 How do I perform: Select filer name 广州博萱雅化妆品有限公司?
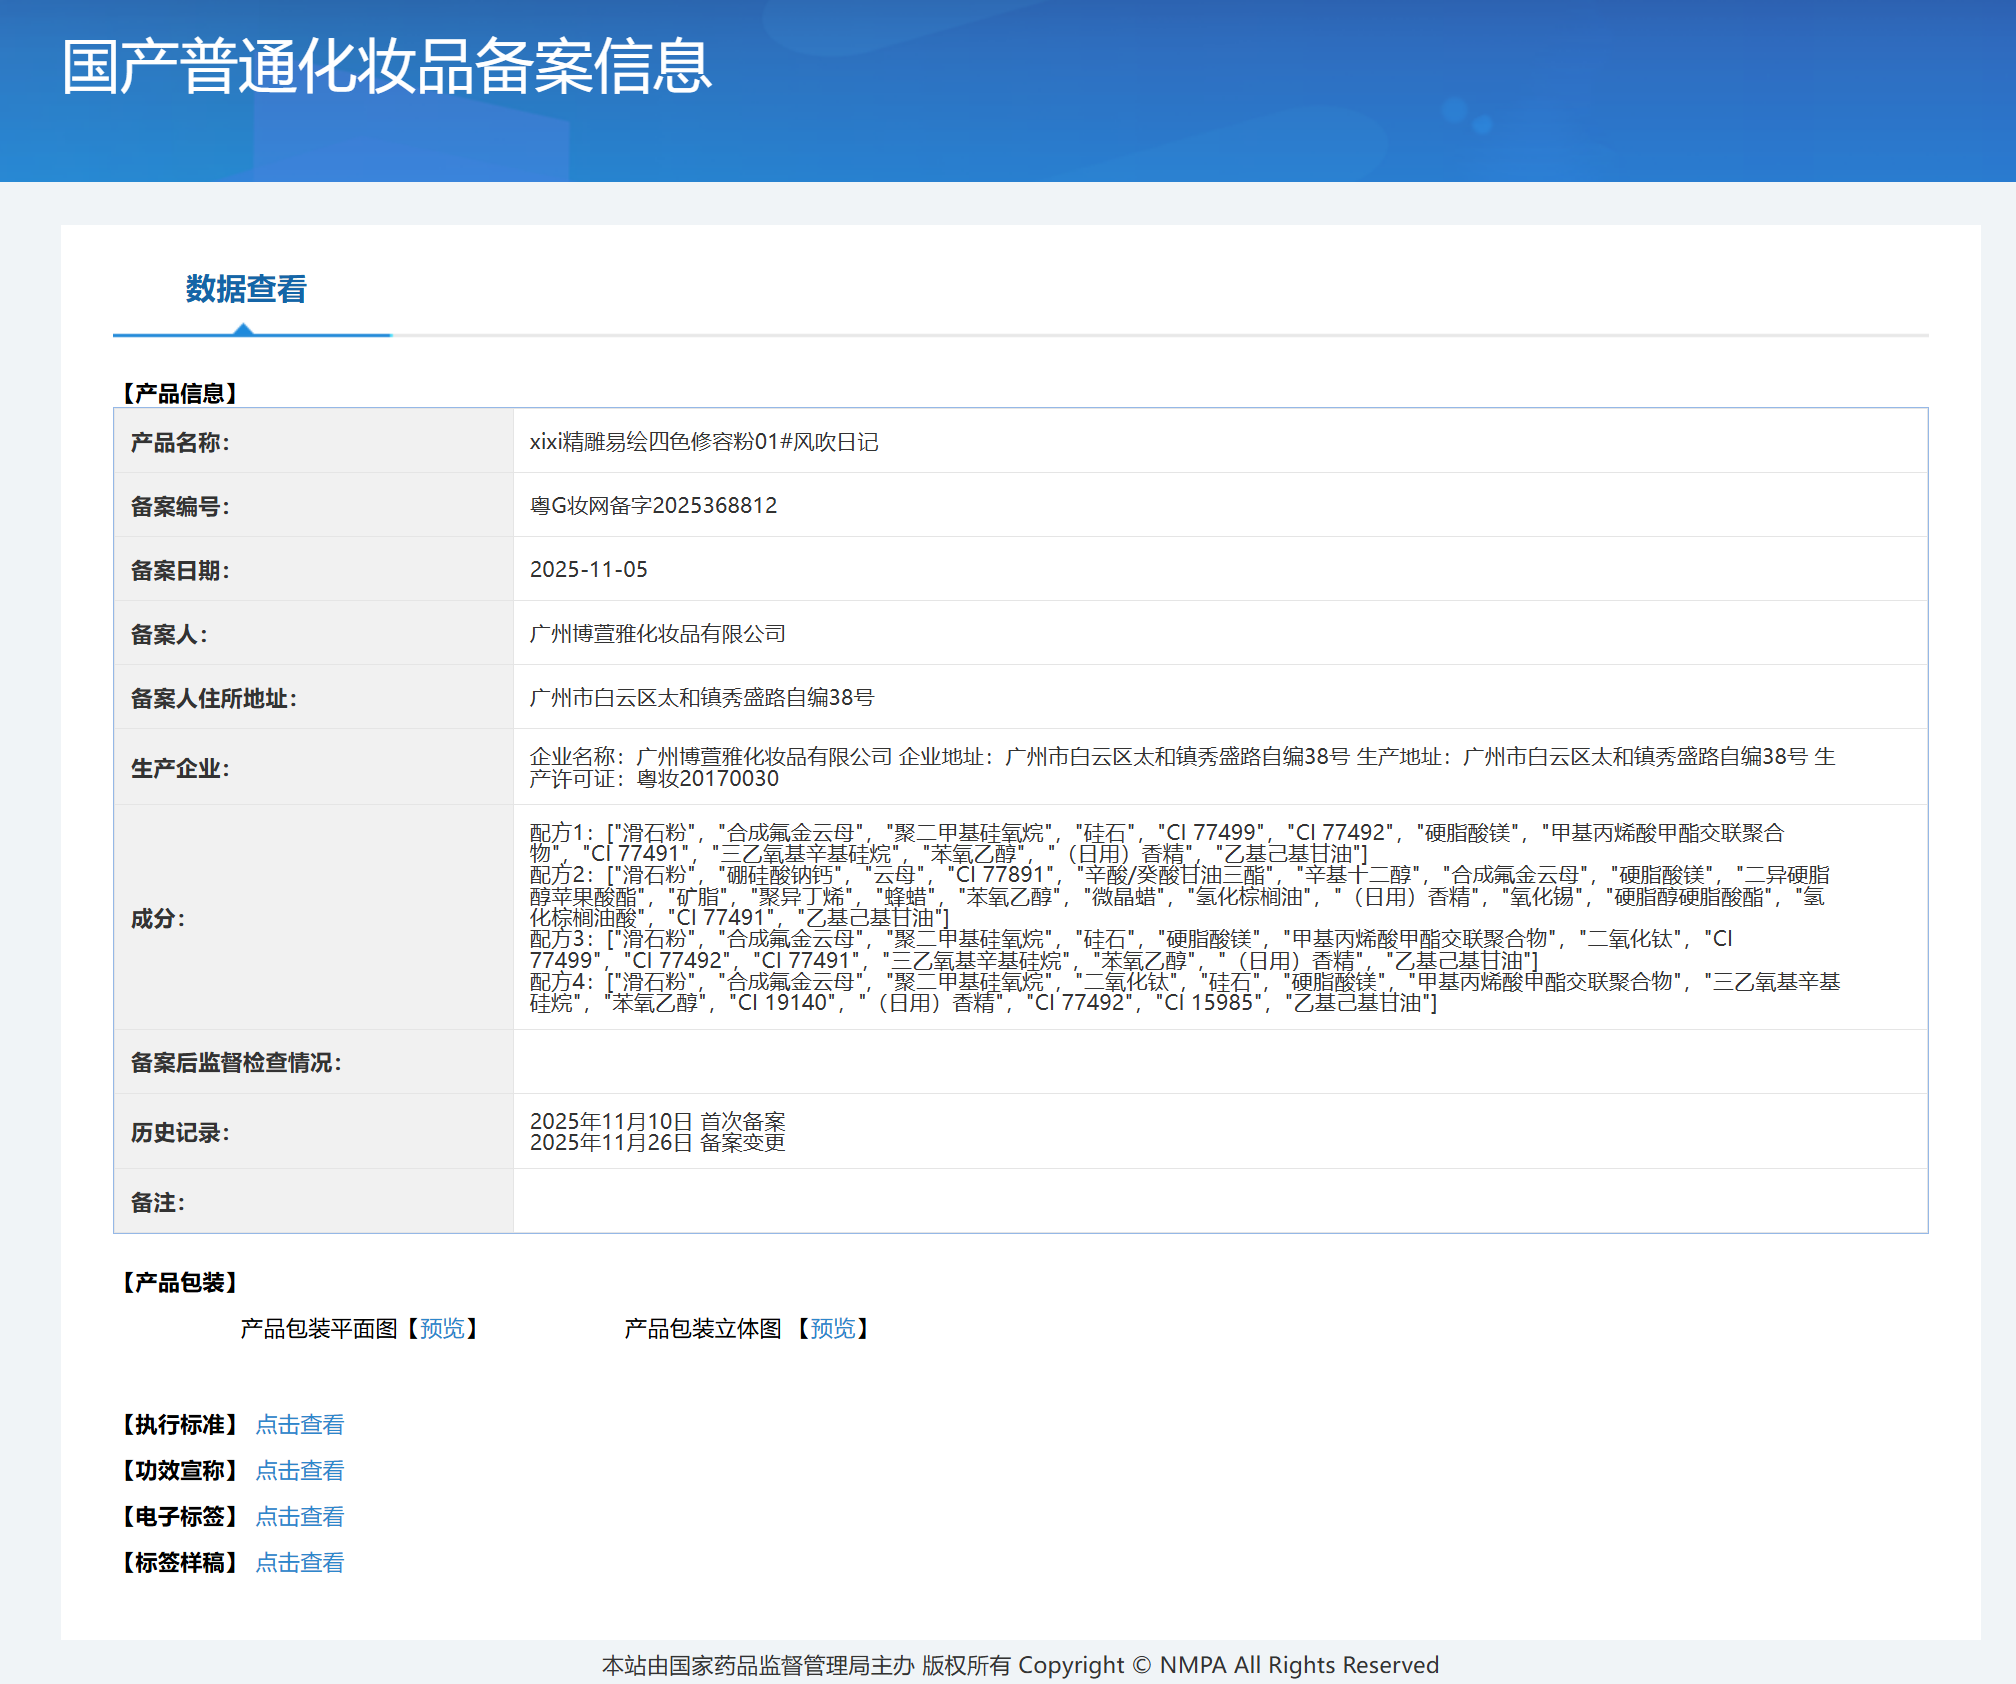point(658,633)
